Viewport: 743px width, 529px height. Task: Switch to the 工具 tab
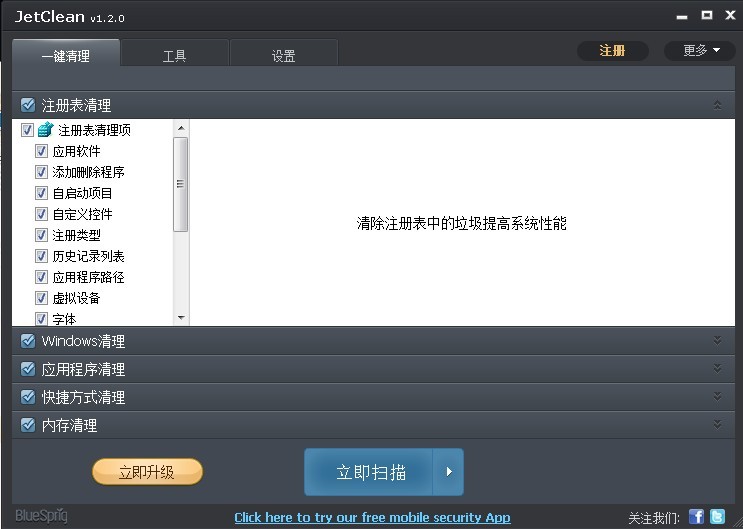coord(175,56)
